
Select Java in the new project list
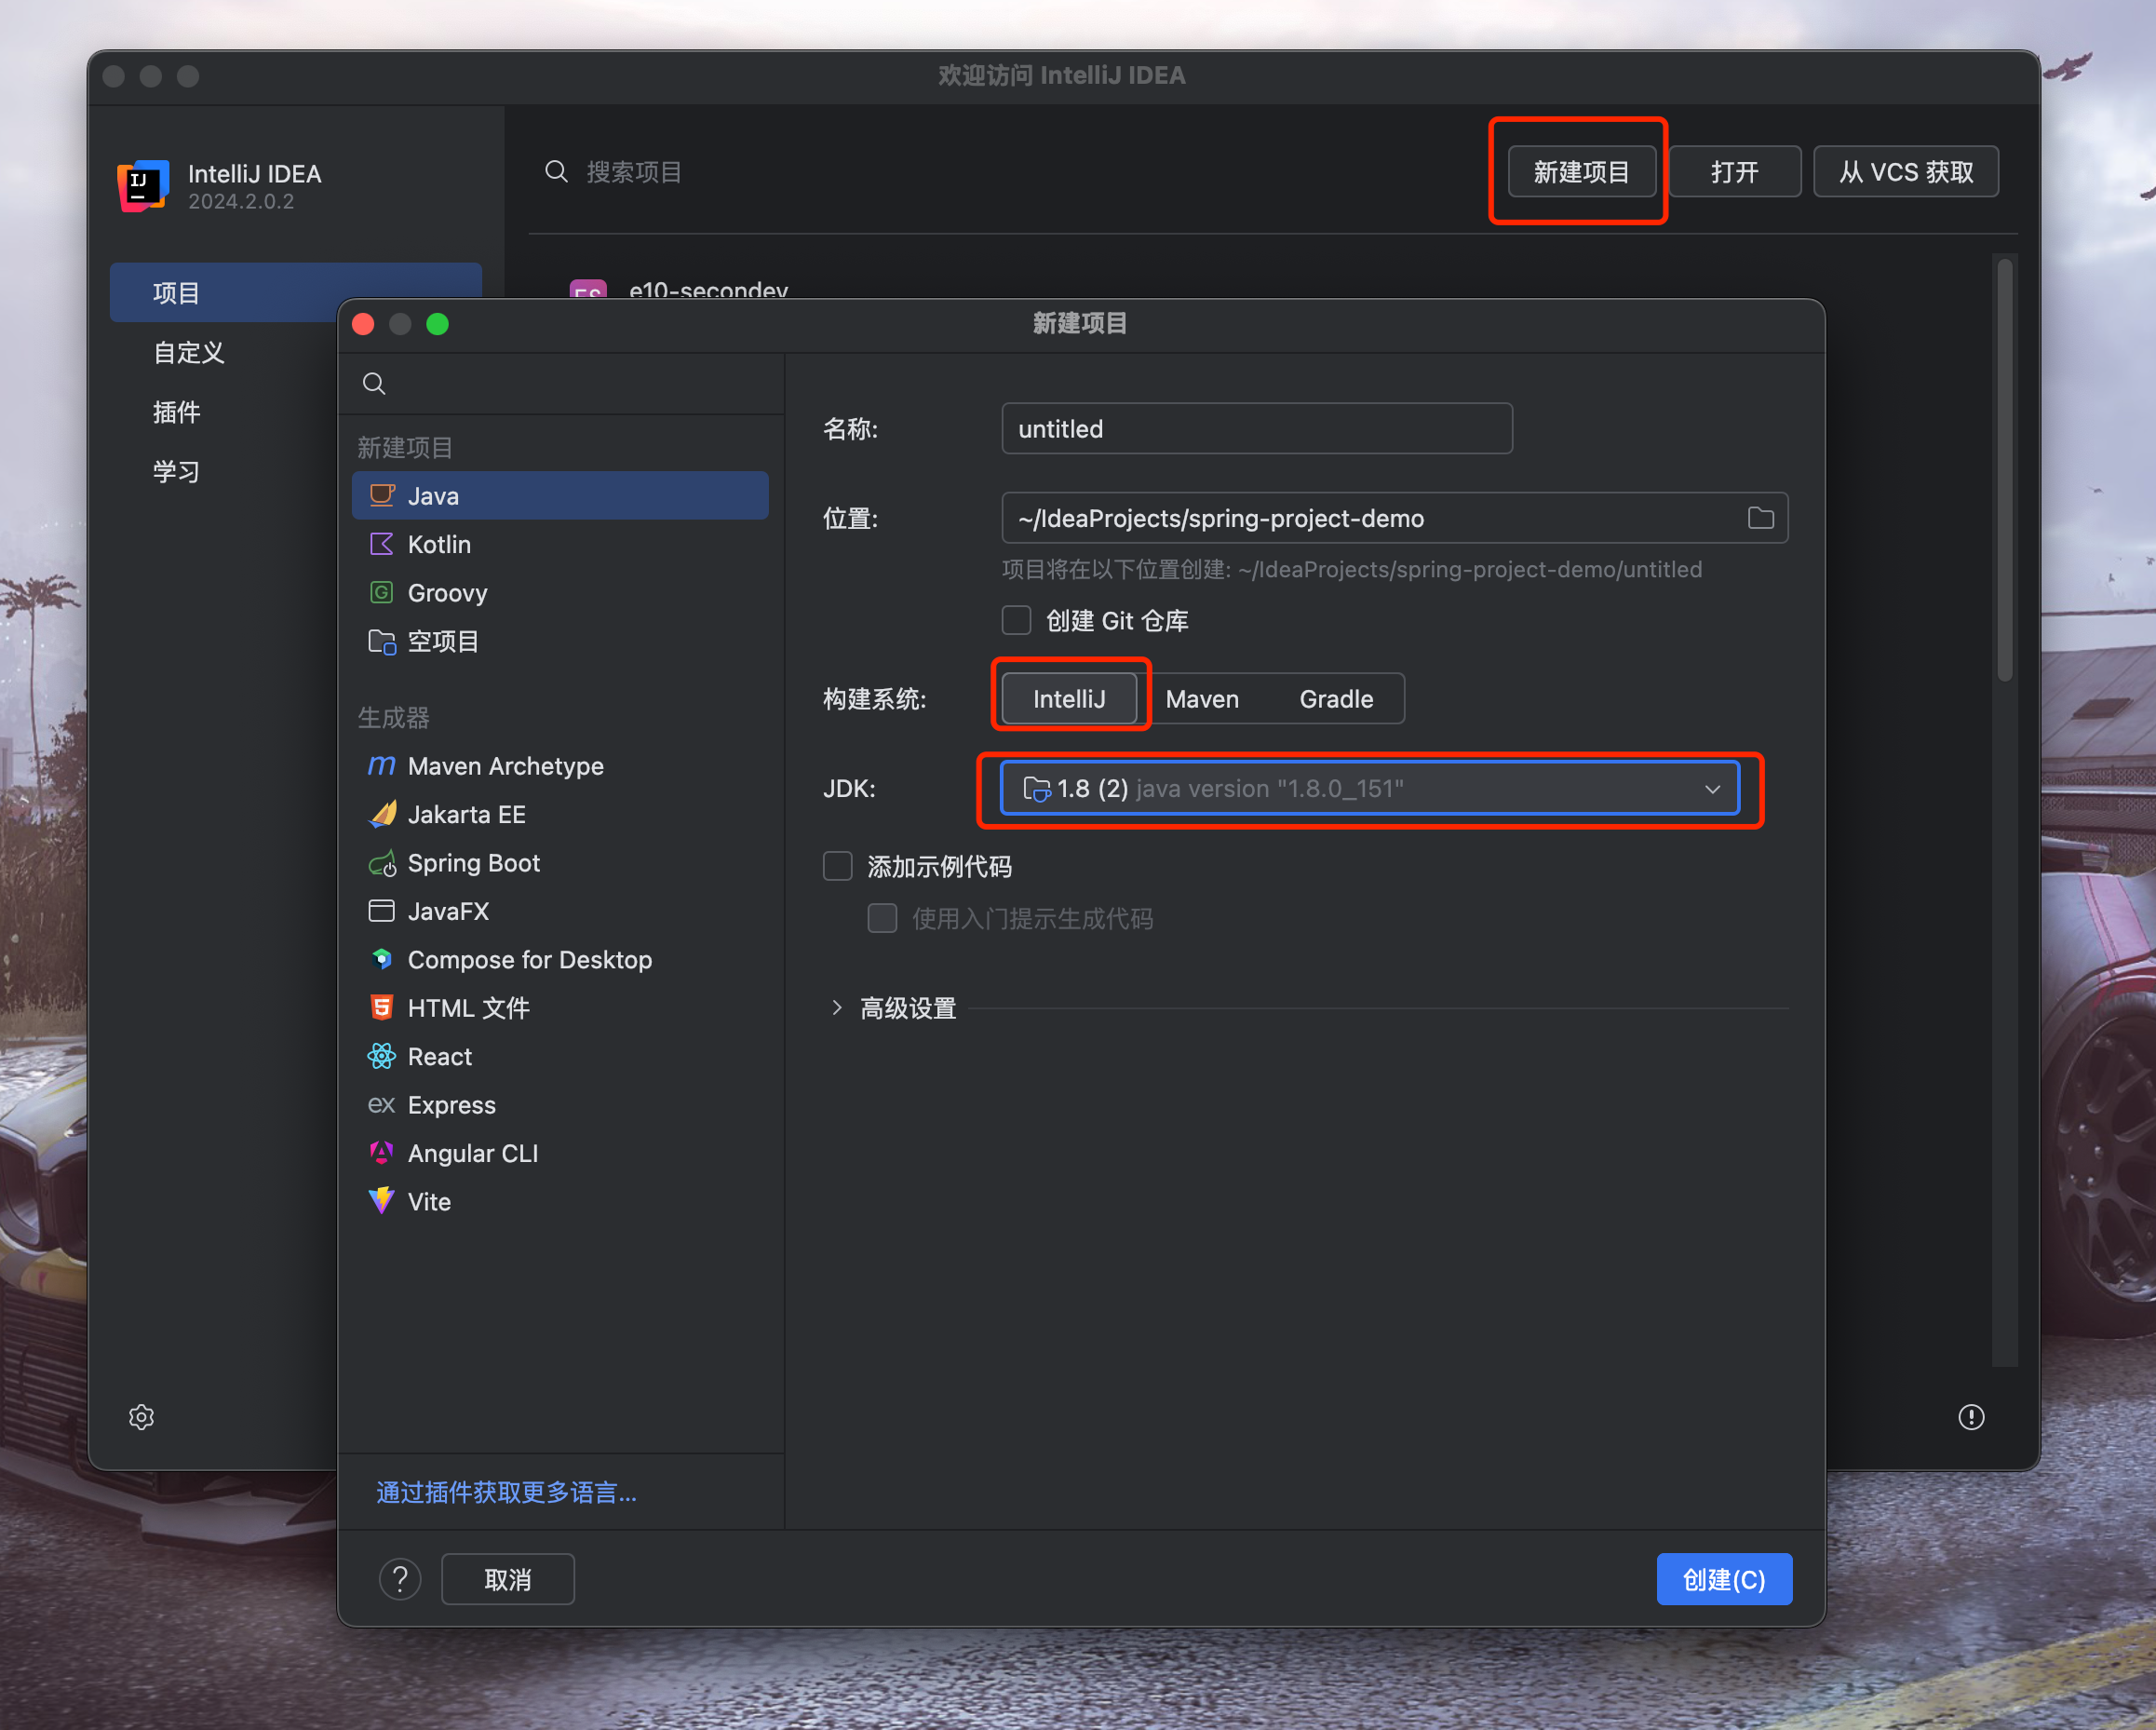[560, 495]
